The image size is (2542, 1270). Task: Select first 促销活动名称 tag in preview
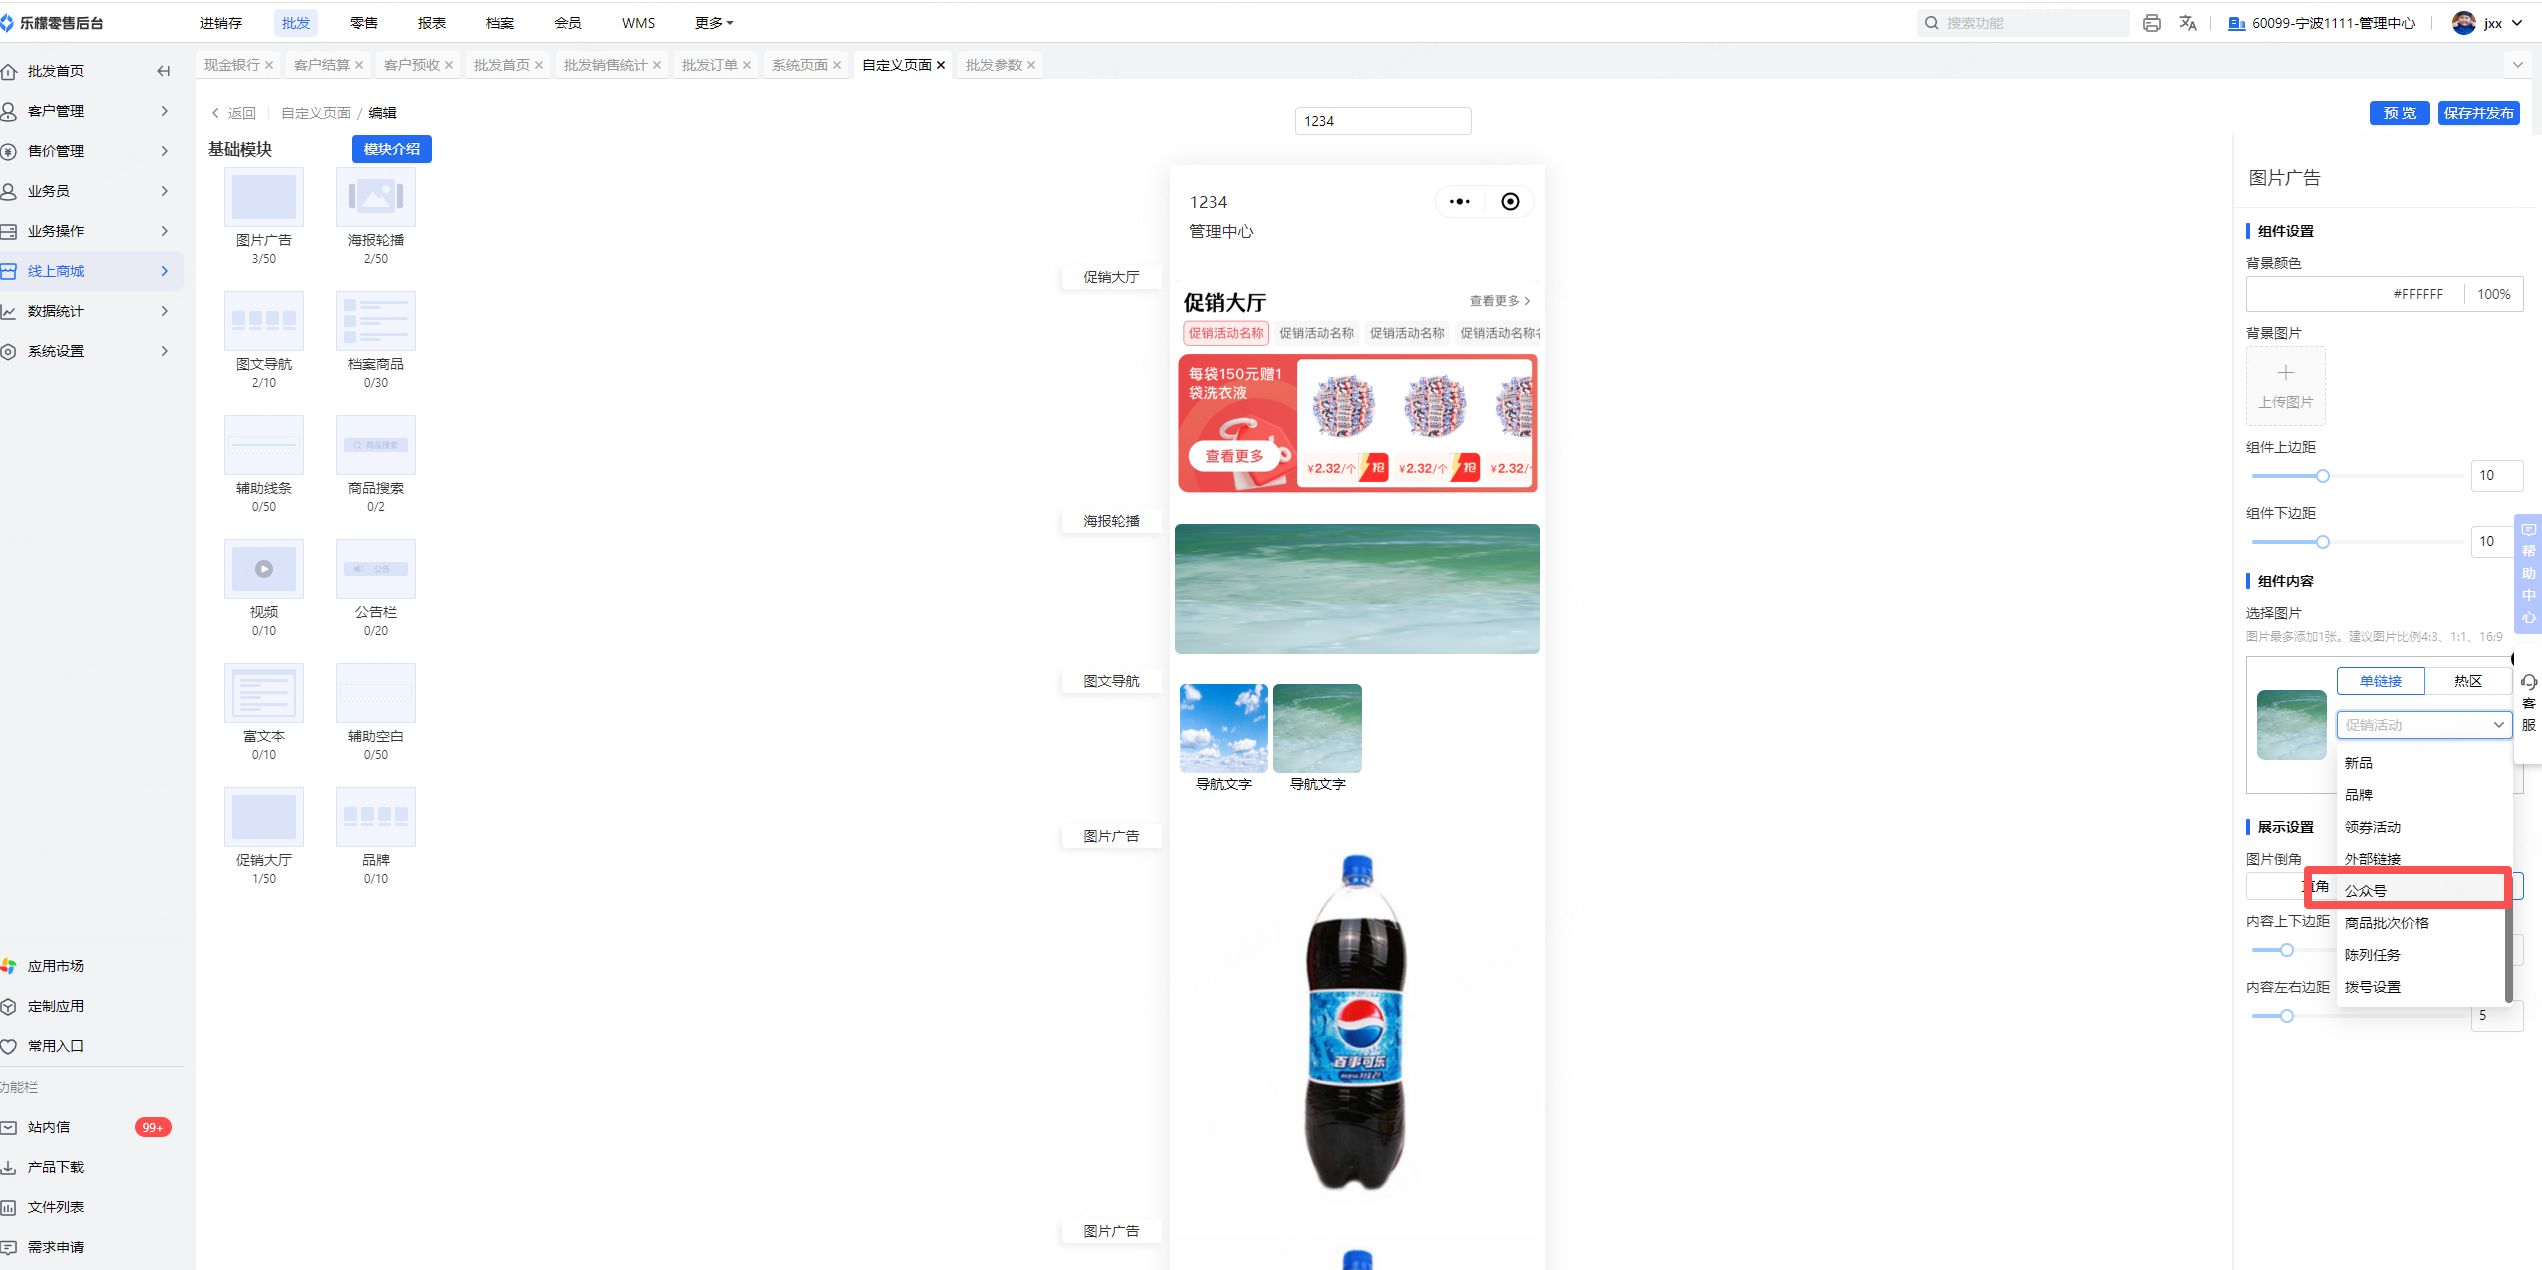click(1225, 333)
